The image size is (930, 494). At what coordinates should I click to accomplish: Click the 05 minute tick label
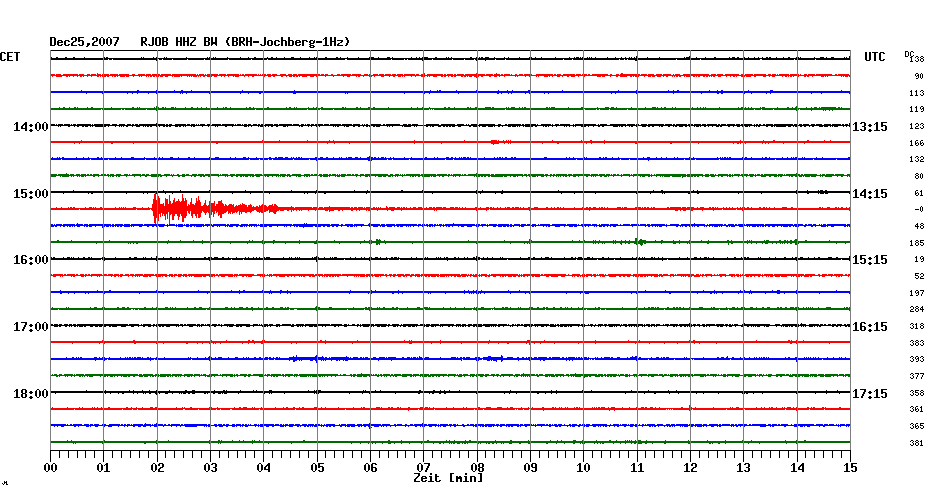click(317, 468)
